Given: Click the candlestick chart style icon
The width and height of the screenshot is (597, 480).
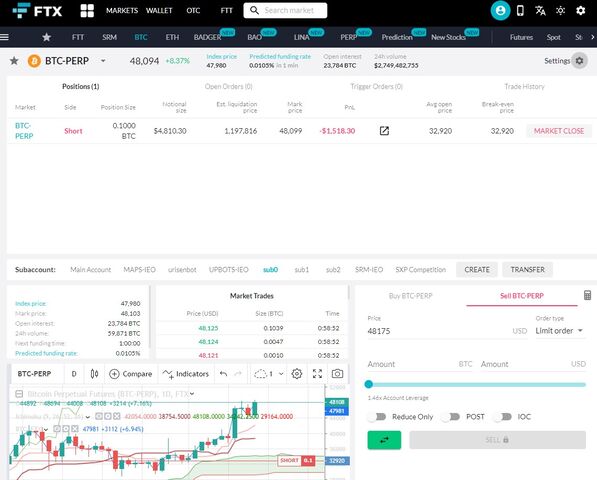Looking at the screenshot, I should coord(94,374).
